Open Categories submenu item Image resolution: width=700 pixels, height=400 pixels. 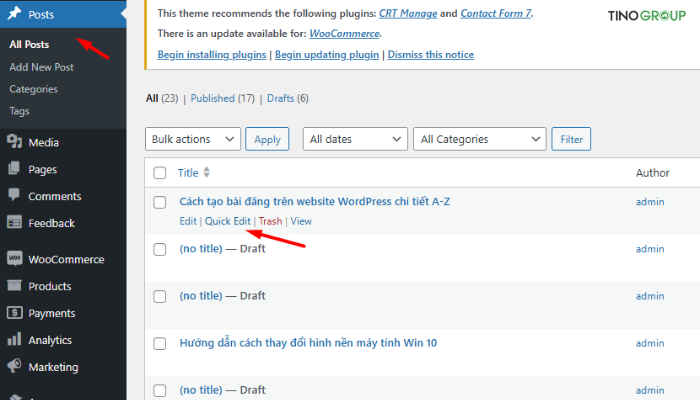pyautogui.click(x=33, y=89)
